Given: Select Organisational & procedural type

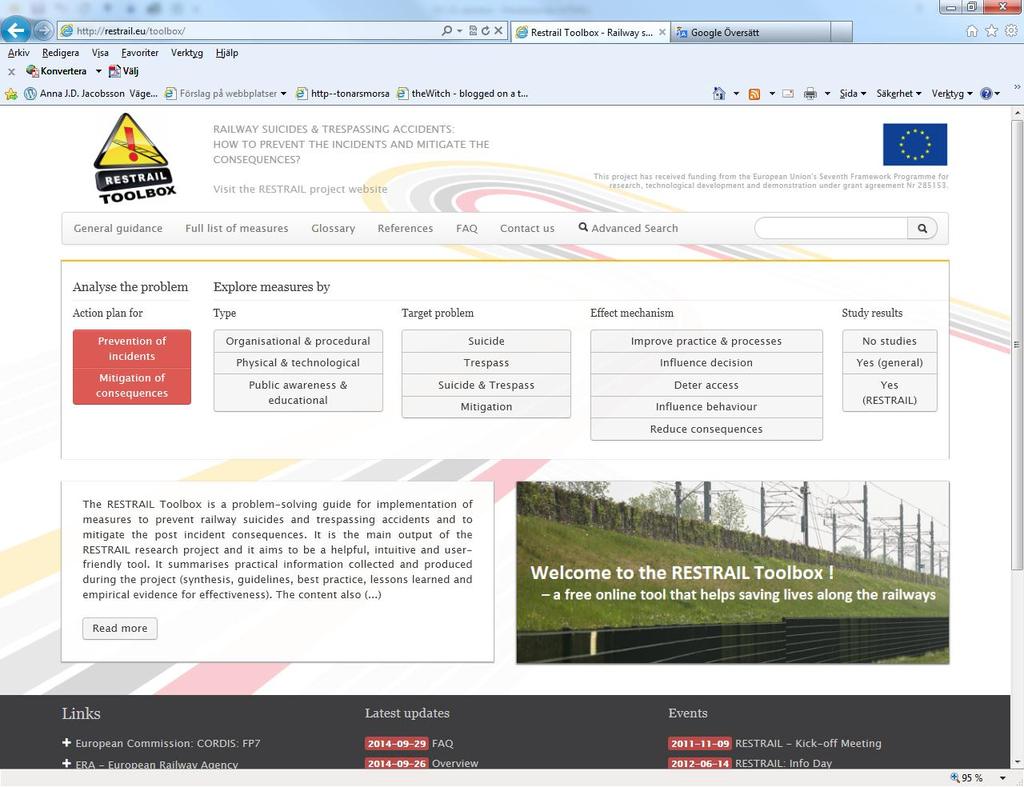Looking at the screenshot, I should tap(298, 341).
